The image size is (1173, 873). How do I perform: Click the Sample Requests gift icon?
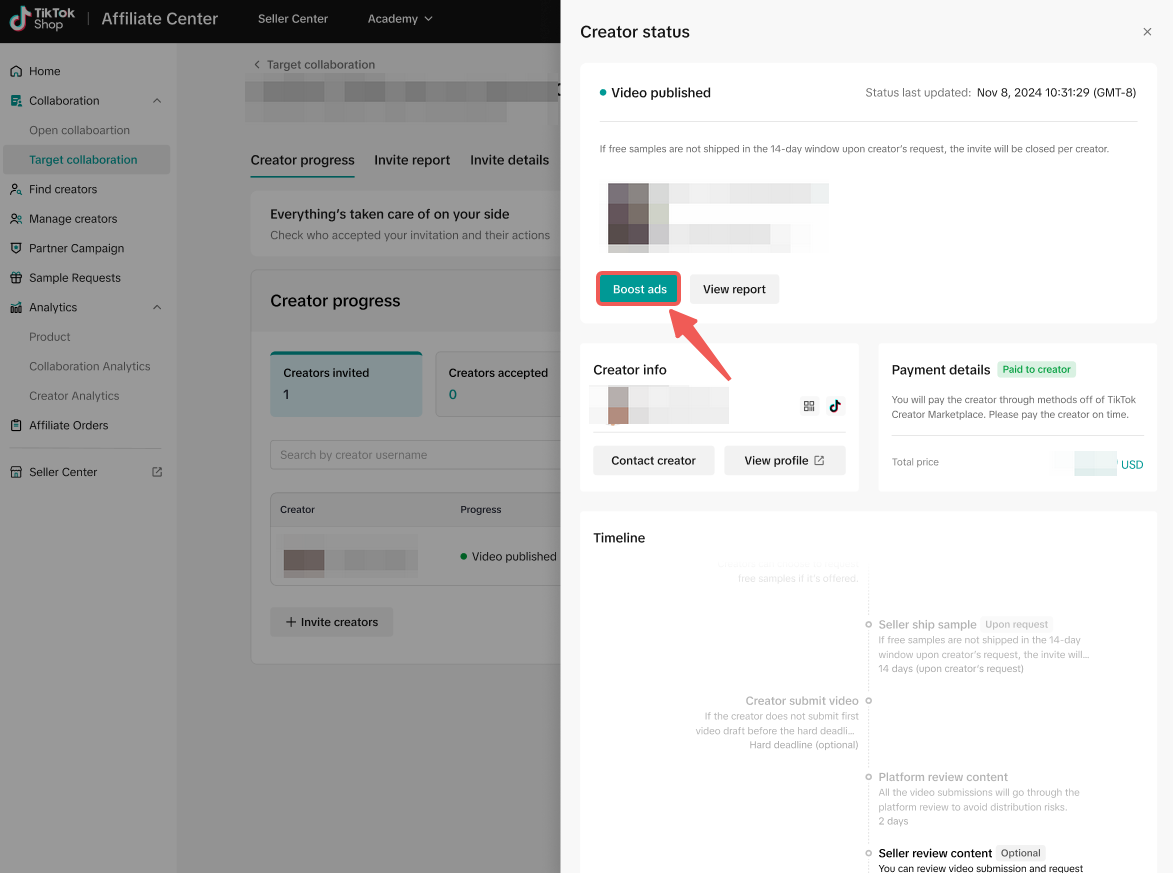[16, 278]
